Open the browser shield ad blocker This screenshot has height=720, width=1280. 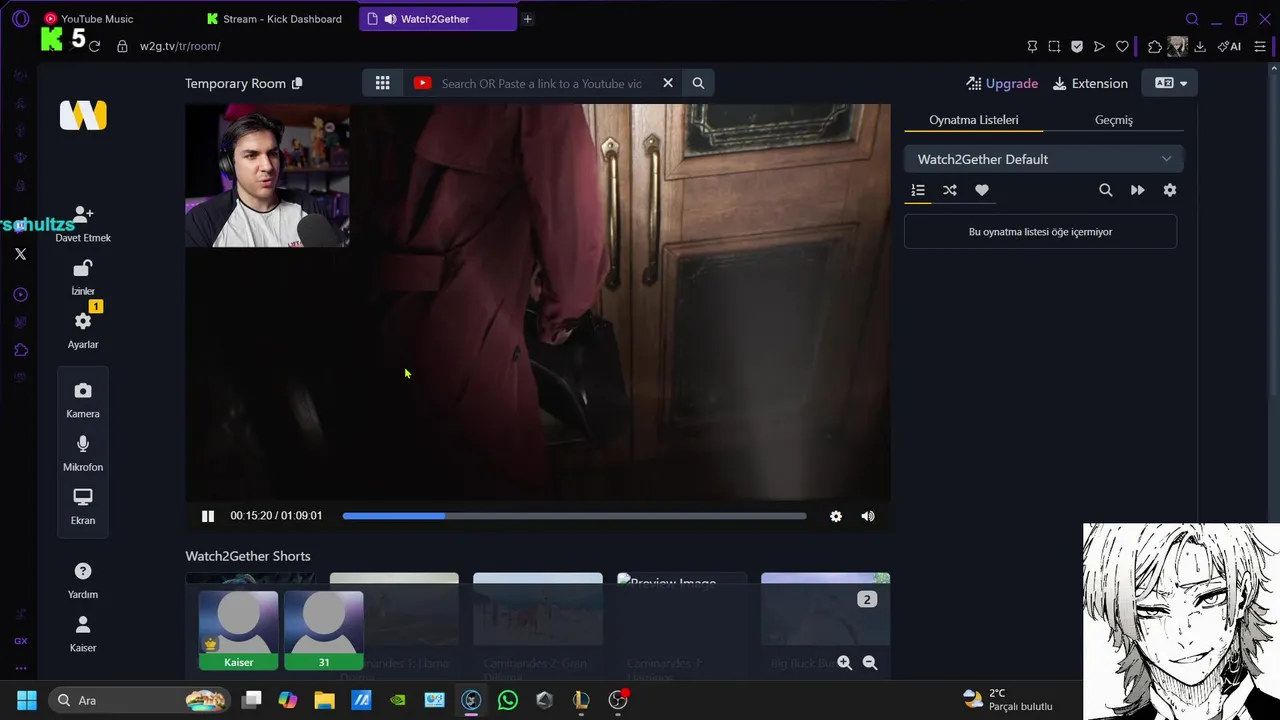tap(1077, 46)
